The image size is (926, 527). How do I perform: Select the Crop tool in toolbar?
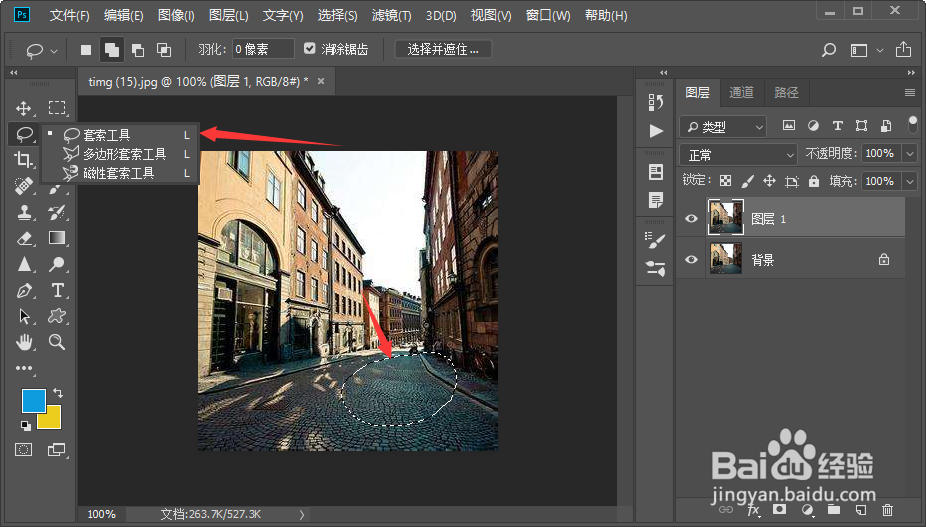[24, 160]
